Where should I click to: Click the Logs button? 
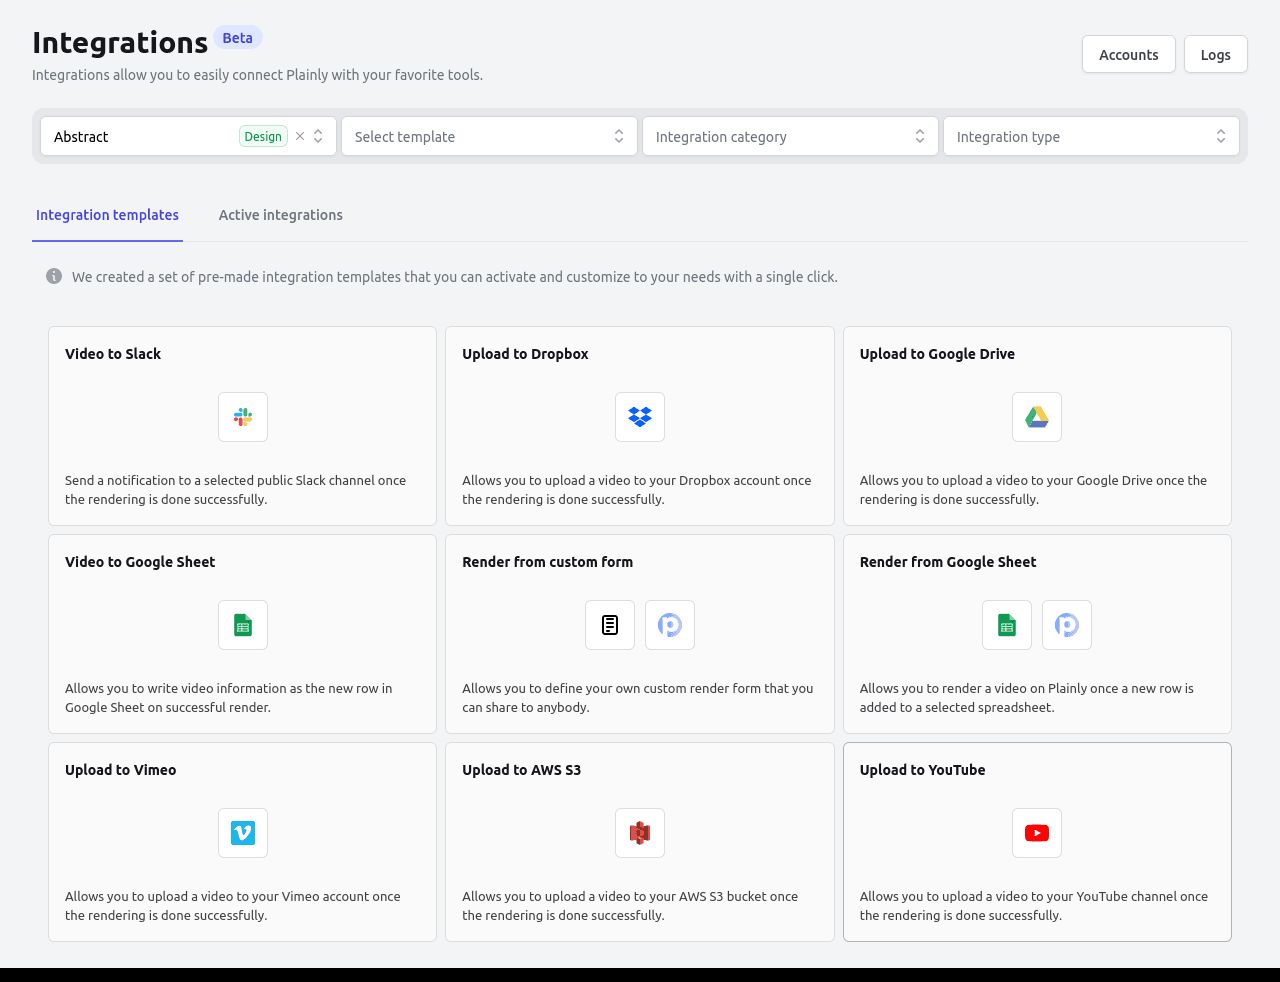pos(1215,55)
